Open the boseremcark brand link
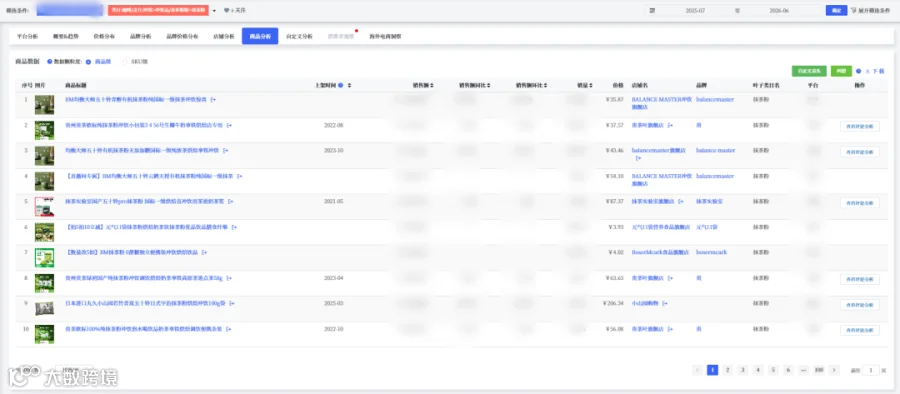Screen dimensions: 900x394 tap(712, 252)
